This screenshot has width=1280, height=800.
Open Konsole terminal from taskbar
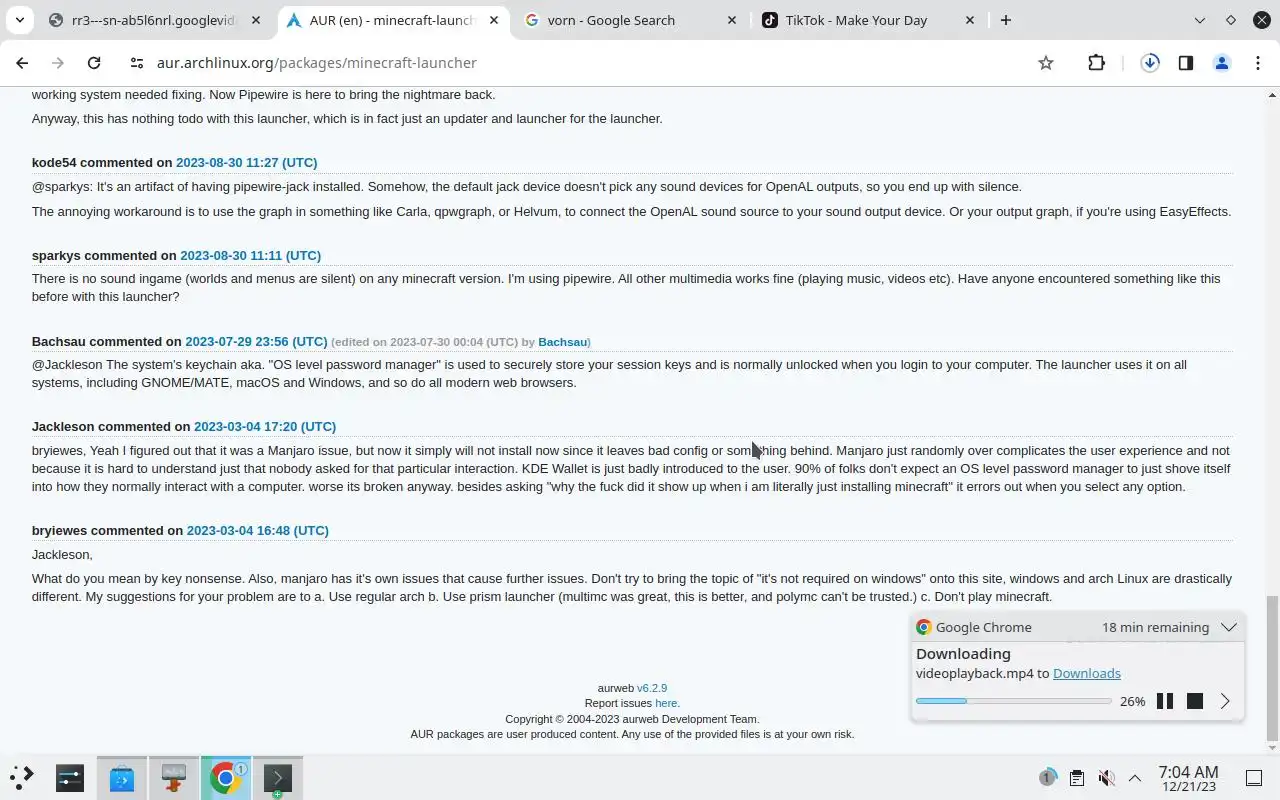click(x=278, y=777)
